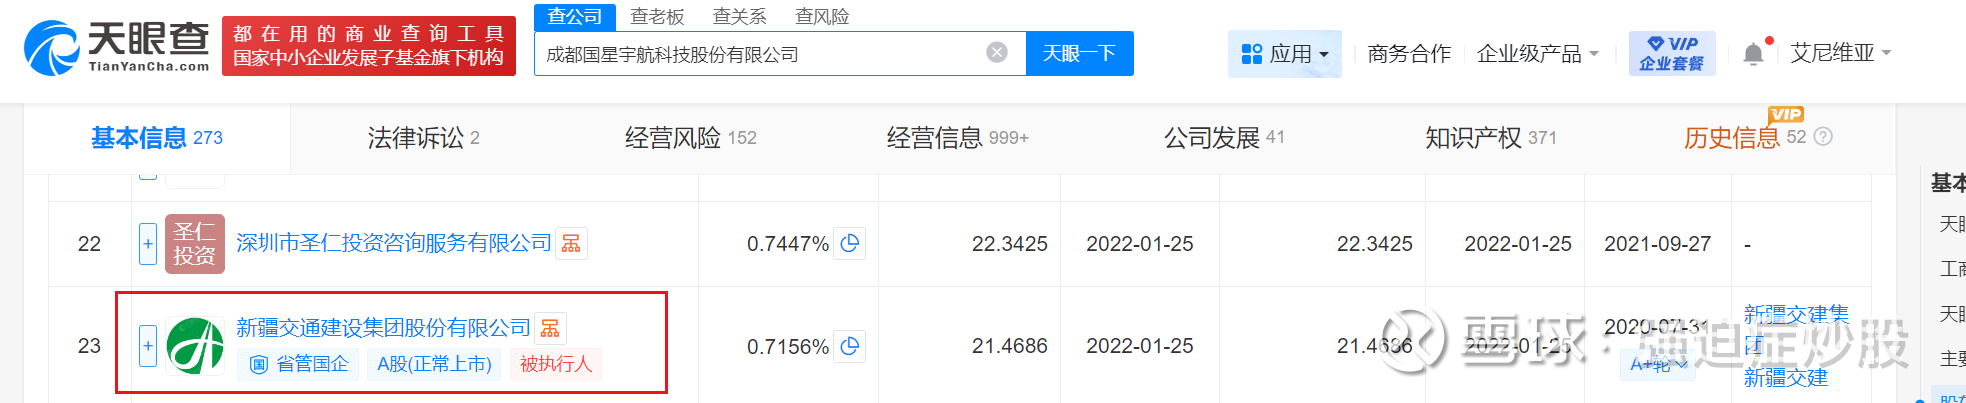This screenshot has height=403, width=1966.
Task: Open the notifications bell
Action: tap(1753, 54)
